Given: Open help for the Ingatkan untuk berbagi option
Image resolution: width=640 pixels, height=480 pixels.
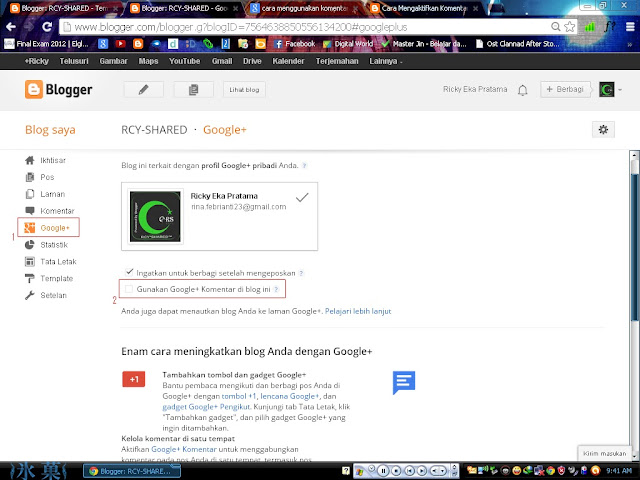Looking at the screenshot, I should point(301,273).
